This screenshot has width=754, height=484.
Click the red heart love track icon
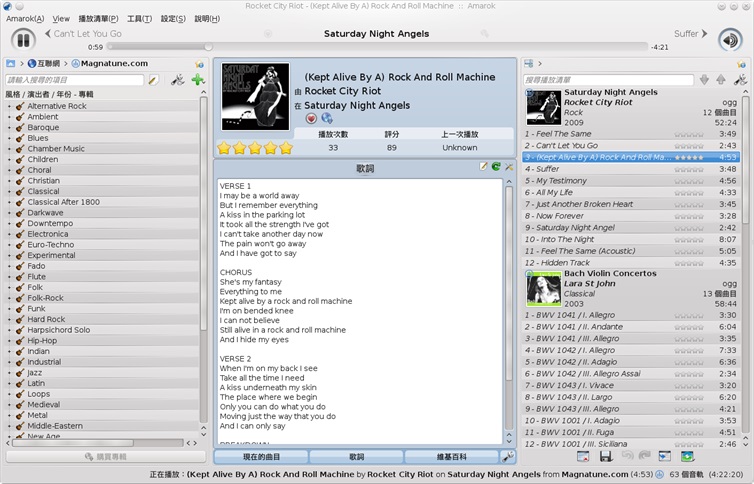click(311, 118)
